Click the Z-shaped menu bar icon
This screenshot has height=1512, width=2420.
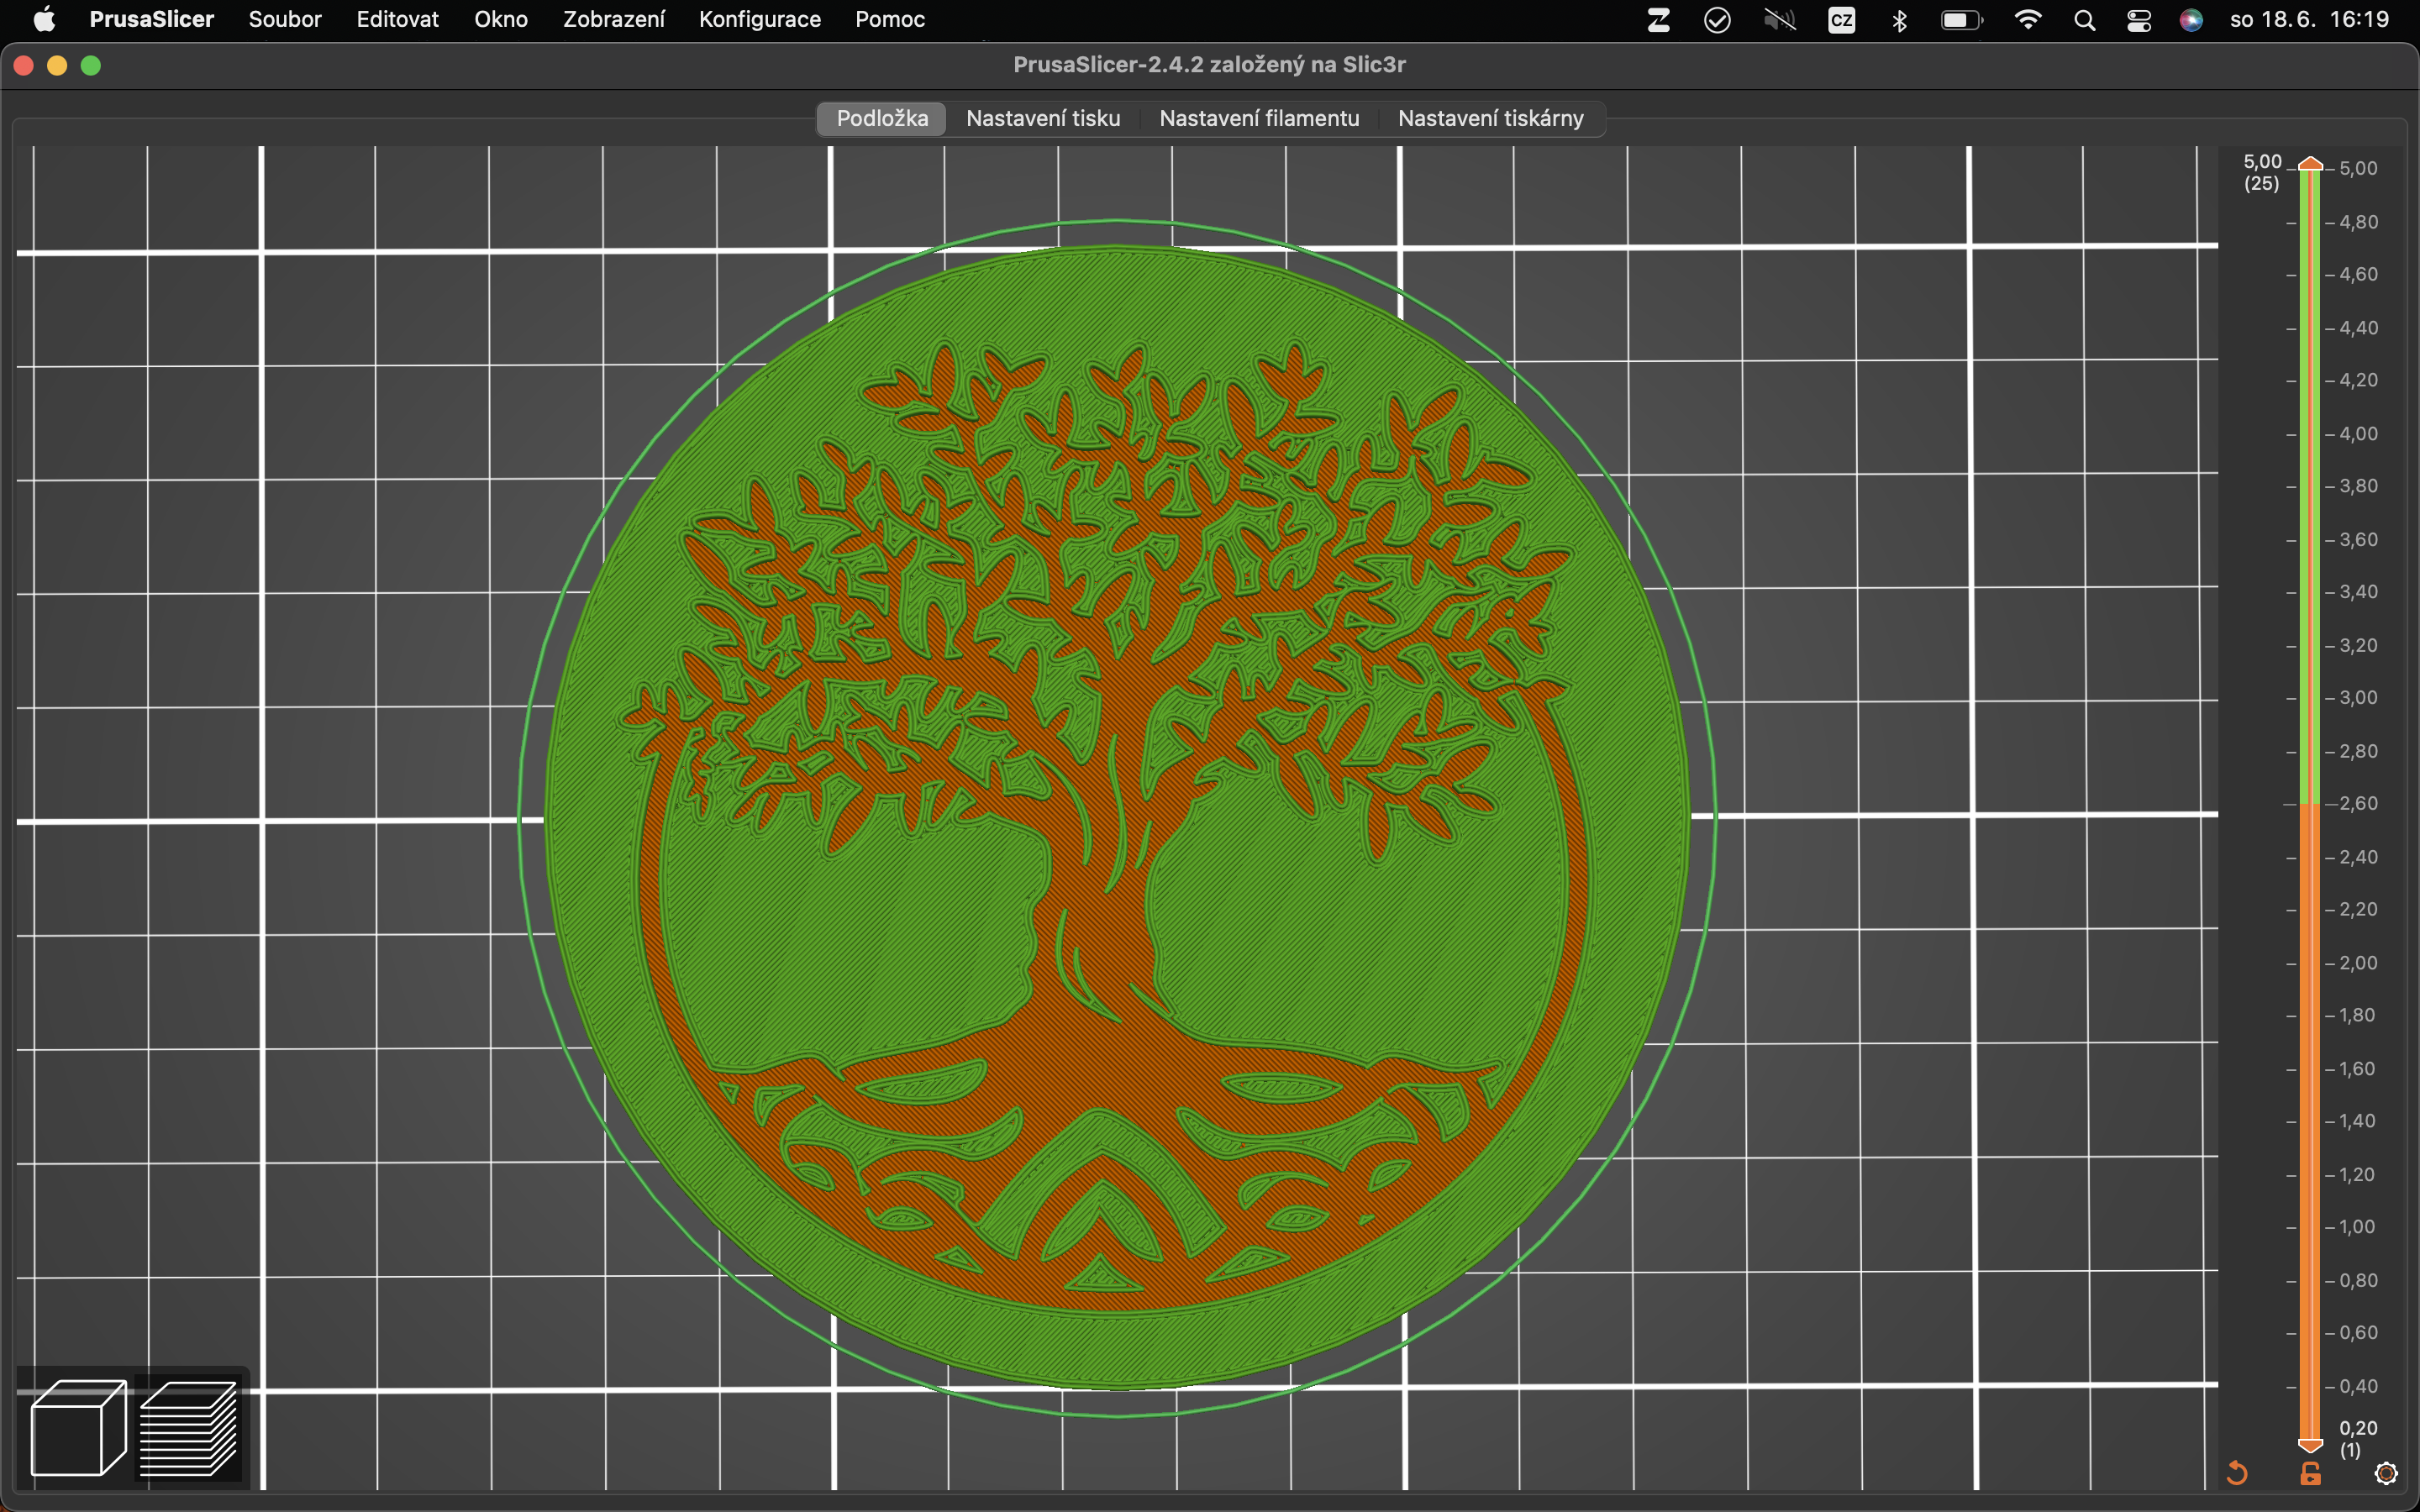pyautogui.click(x=1658, y=20)
